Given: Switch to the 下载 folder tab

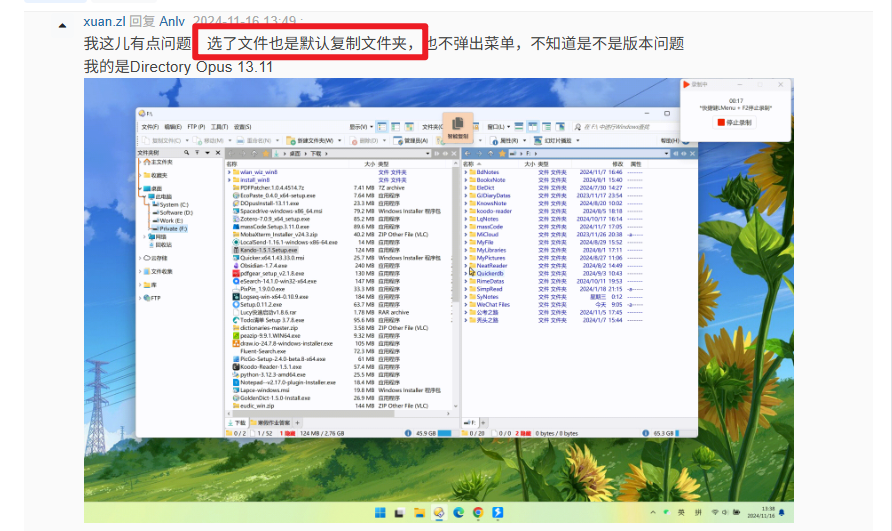Looking at the screenshot, I should [237, 423].
